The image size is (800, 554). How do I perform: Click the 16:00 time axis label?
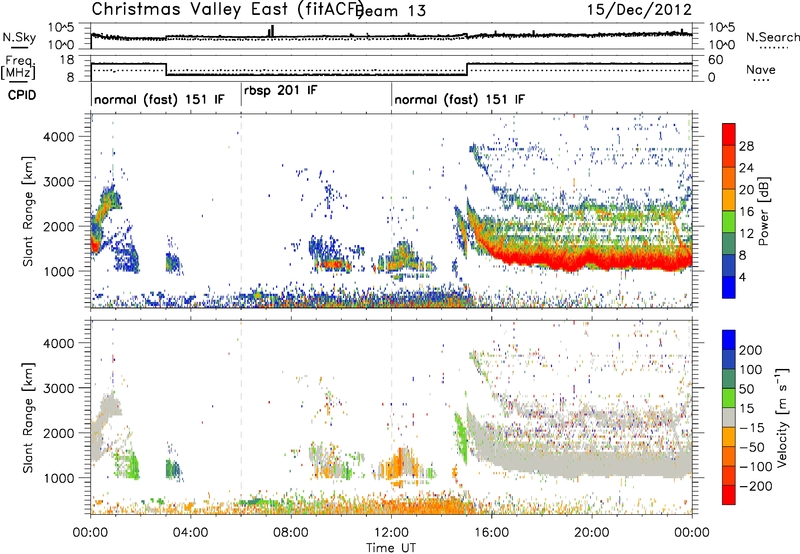[491, 533]
